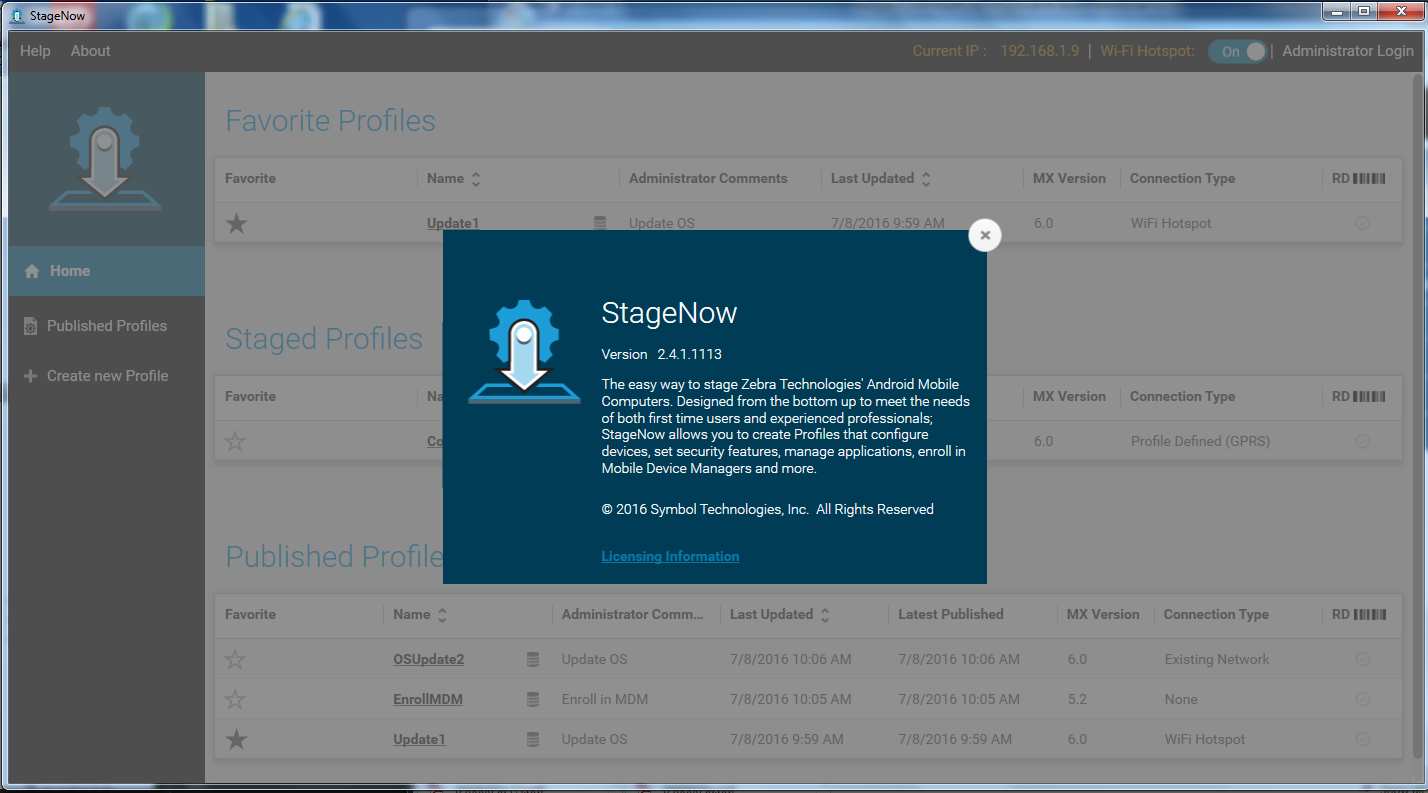
Task: Click RD check circle for favorite Update1
Action: (1362, 223)
